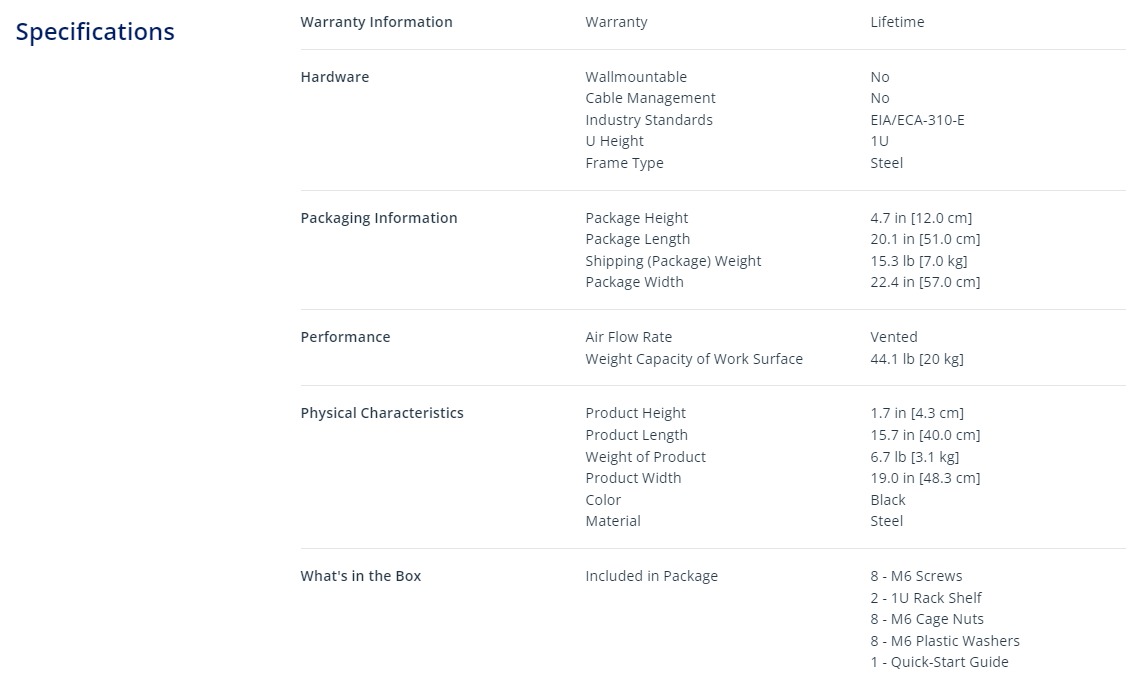Screen dimensions: 1133x679
Task: Click the EIA/ECA-310-E industry standard value
Action: [917, 120]
